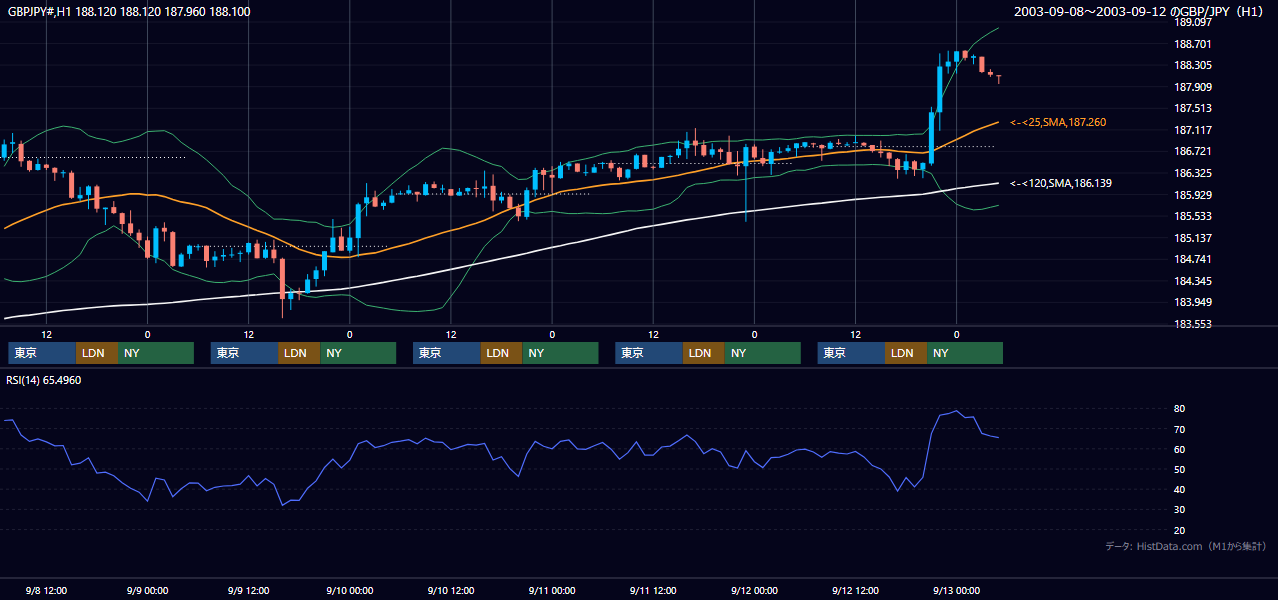
Task: Click price axis value 183.949
Action: tap(1193, 302)
